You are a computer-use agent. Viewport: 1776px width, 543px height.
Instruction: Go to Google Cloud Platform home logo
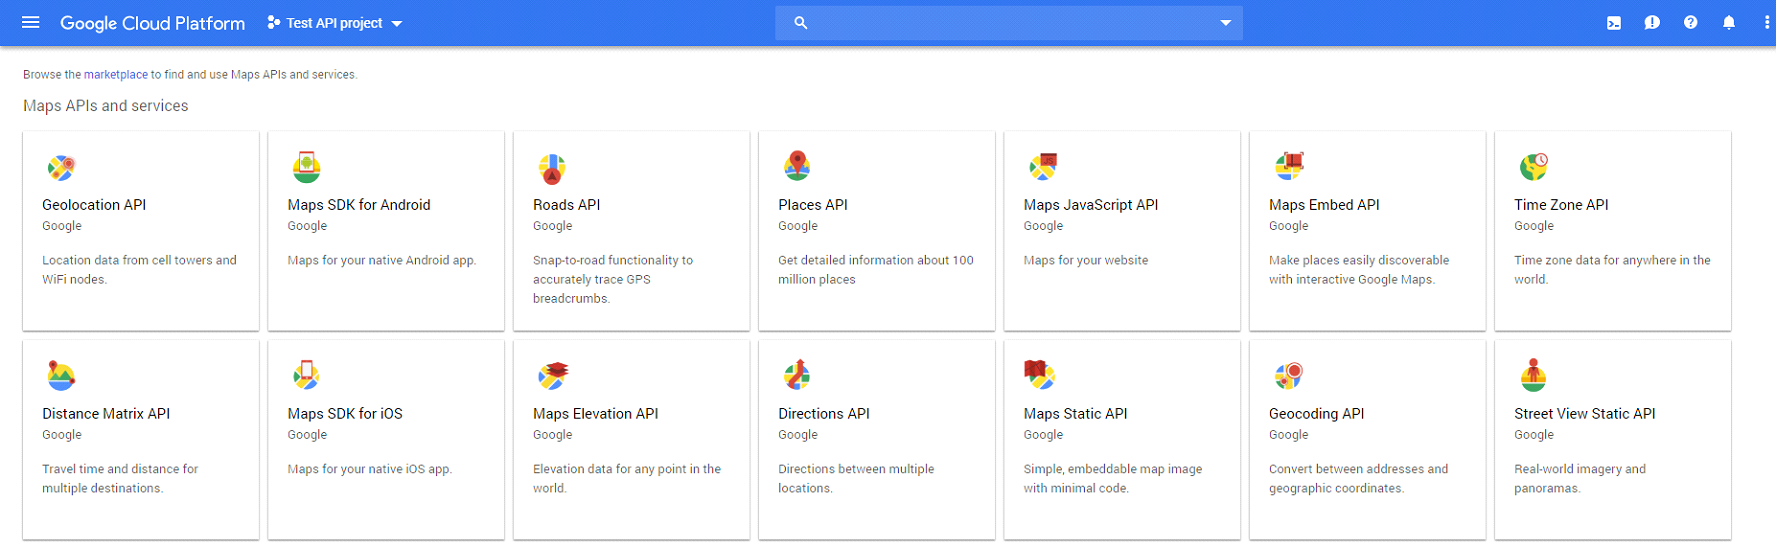(x=152, y=23)
